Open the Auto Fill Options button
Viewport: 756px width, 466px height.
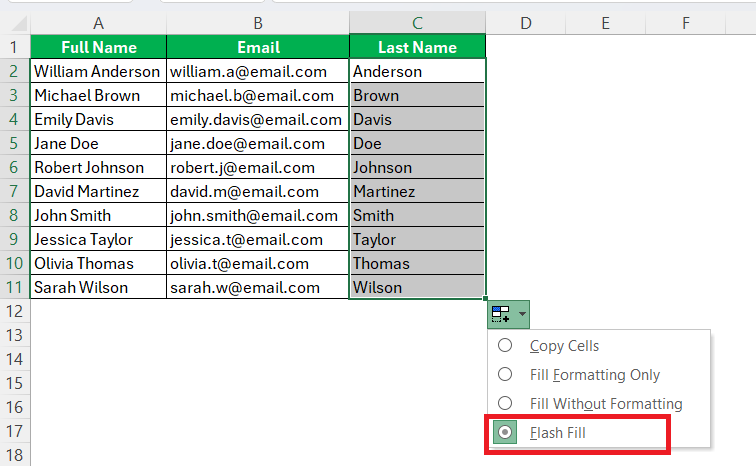(x=508, y=314)
